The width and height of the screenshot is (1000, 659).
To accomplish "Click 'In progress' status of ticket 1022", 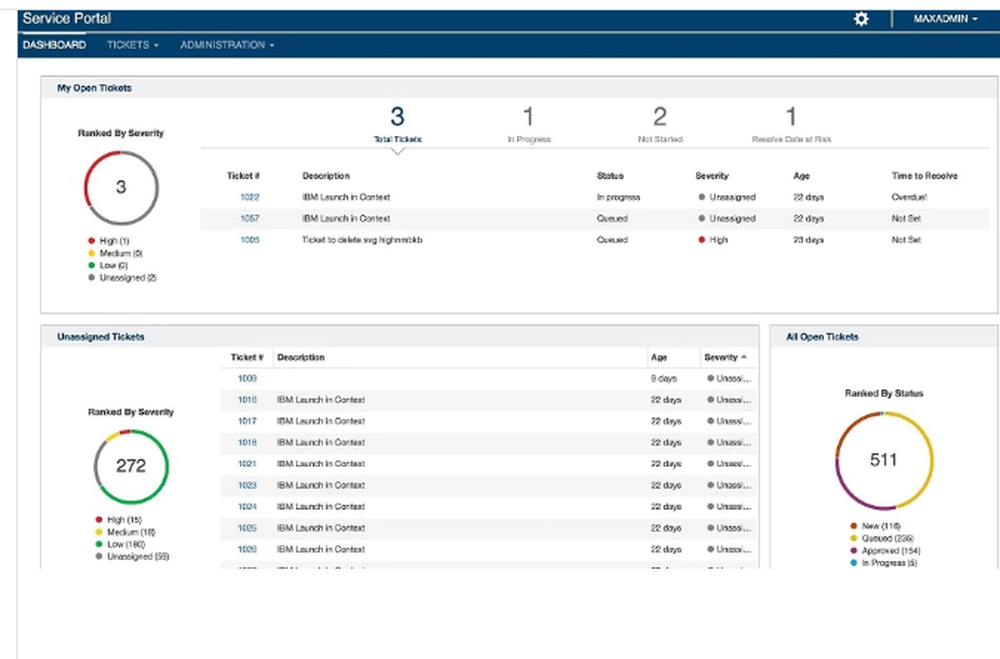I will (x=618, y=197).
